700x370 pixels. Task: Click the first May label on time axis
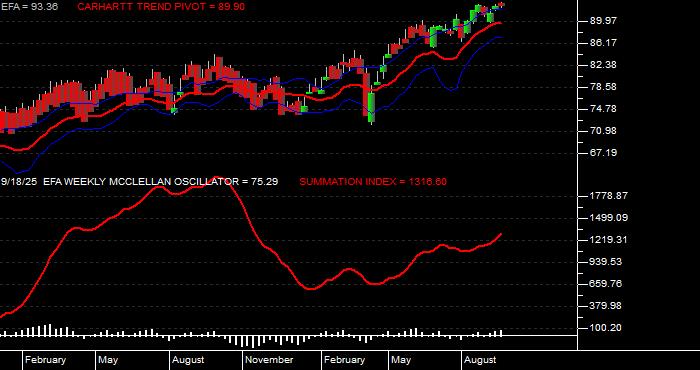point(108,360)
